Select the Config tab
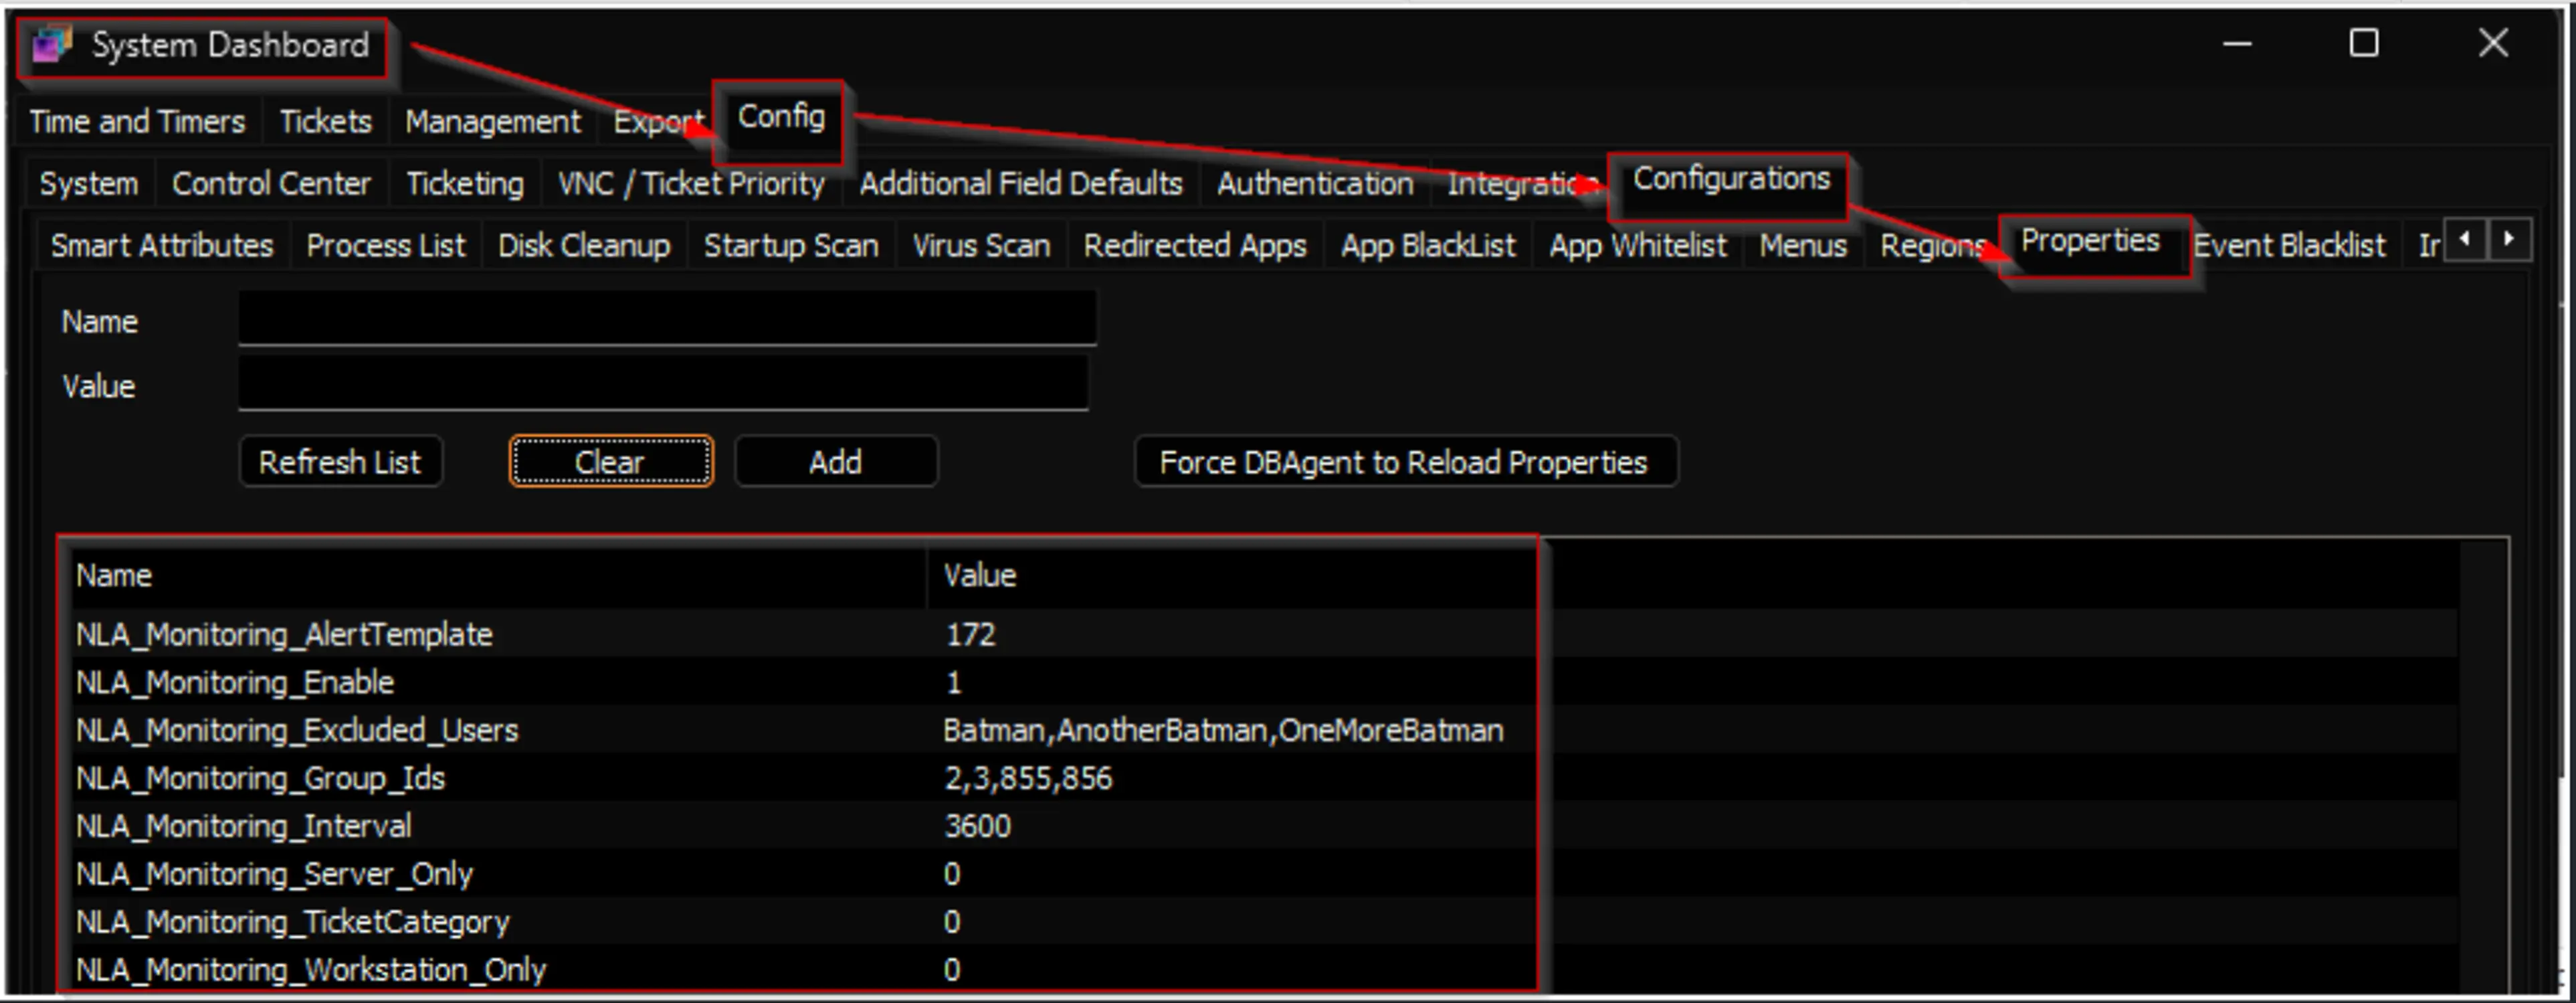This screenshot has width=2576, height=1003. point(781,118)
